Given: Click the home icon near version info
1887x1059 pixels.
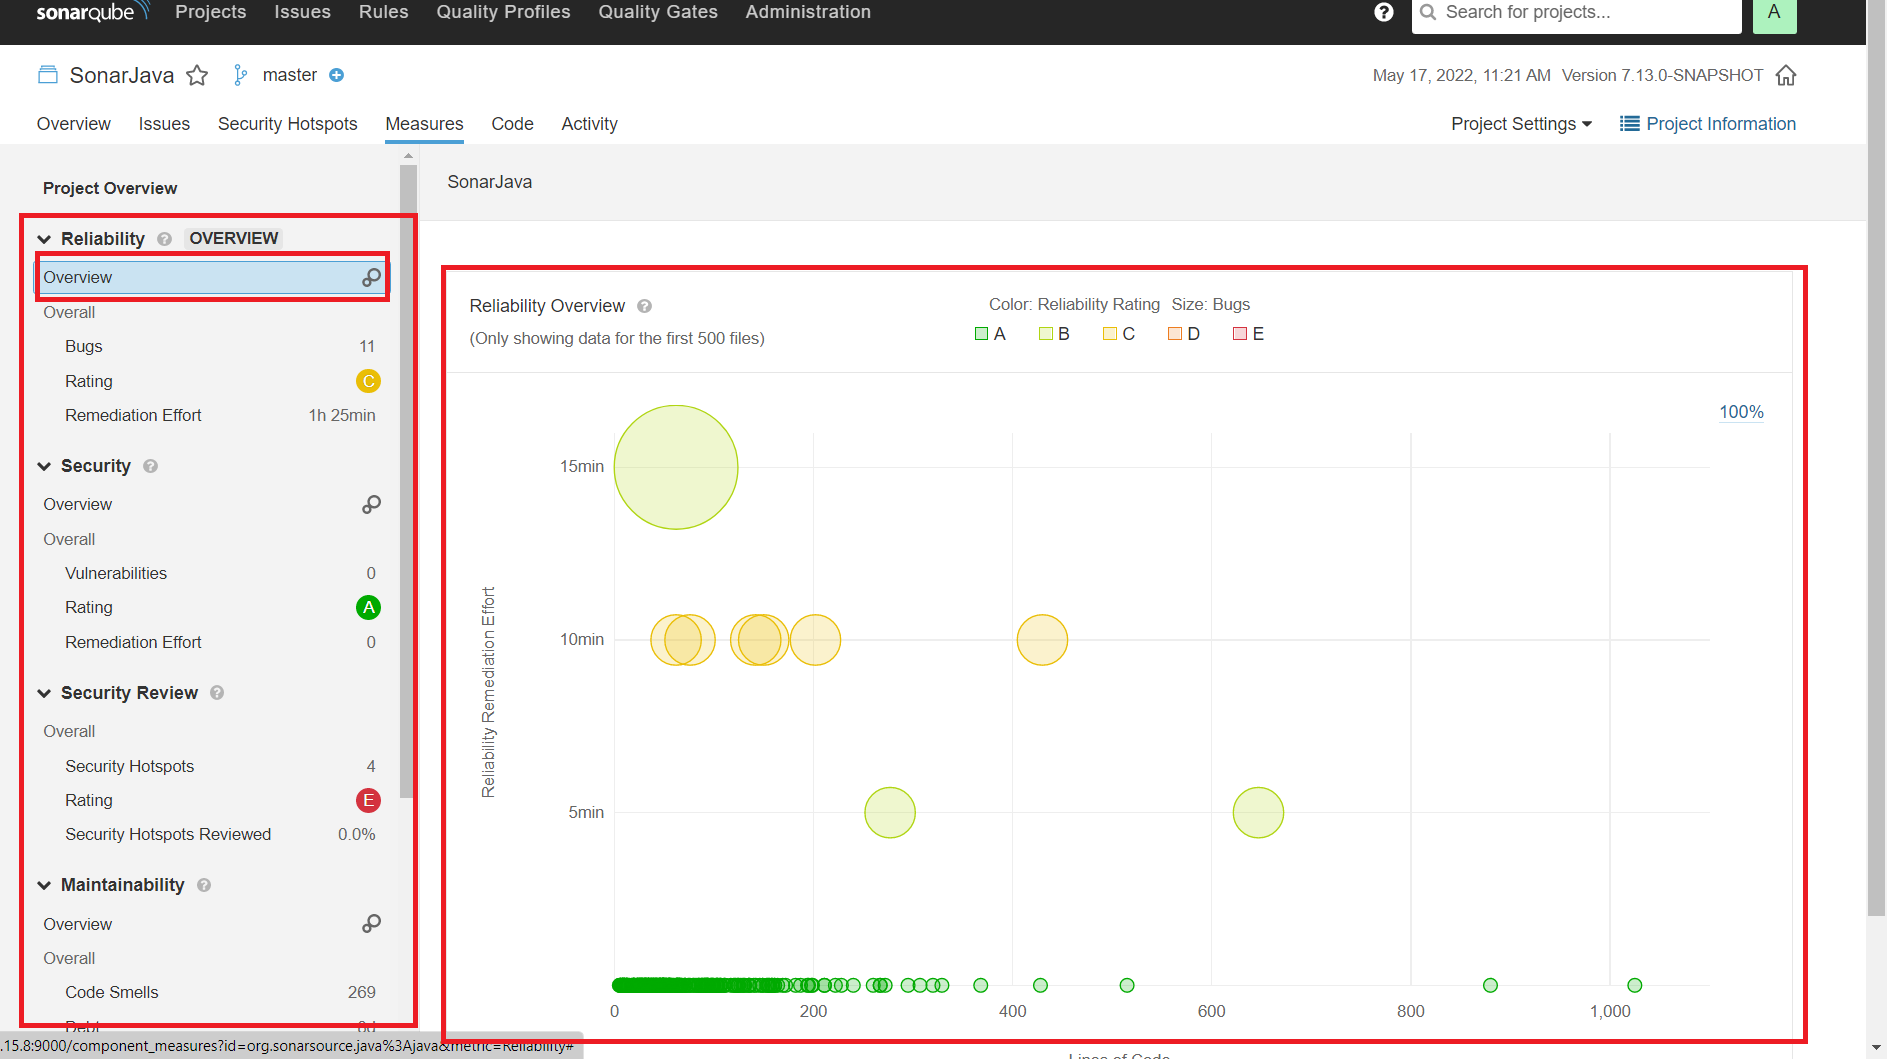Looking at the screenshot, I should click(1786, 75).
